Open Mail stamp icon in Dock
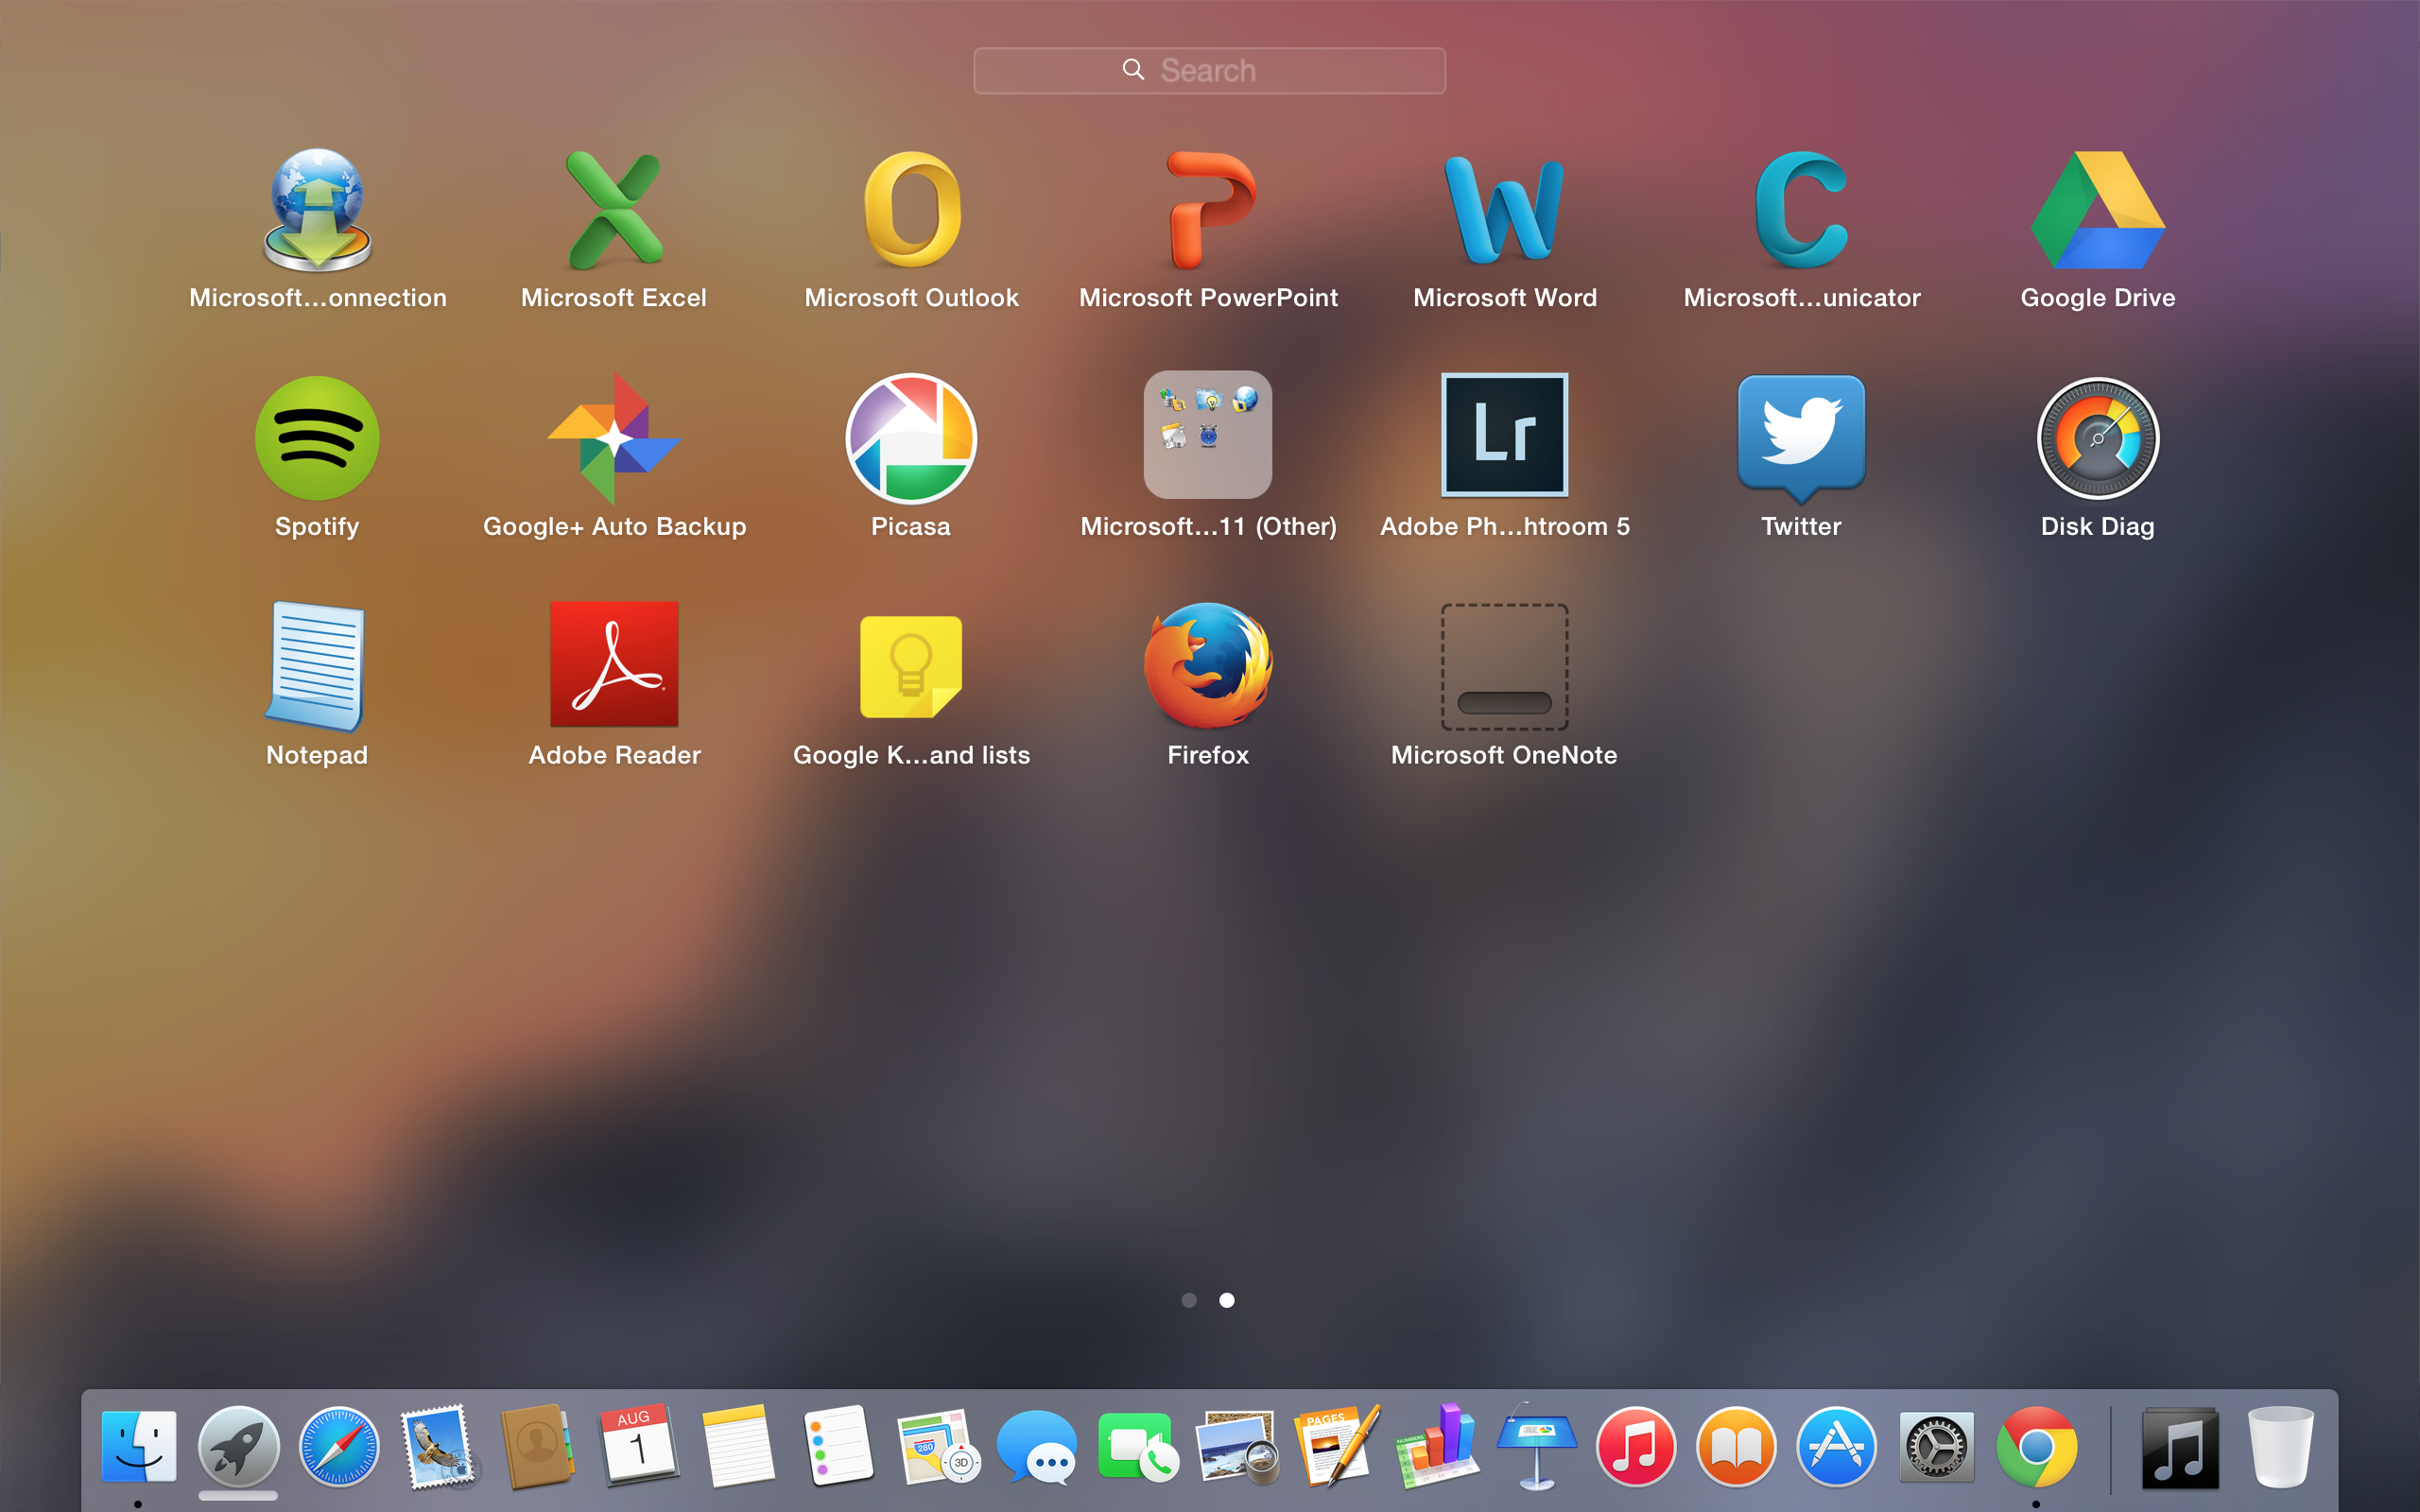The image size is (2420, 1512). (438, 1446)
